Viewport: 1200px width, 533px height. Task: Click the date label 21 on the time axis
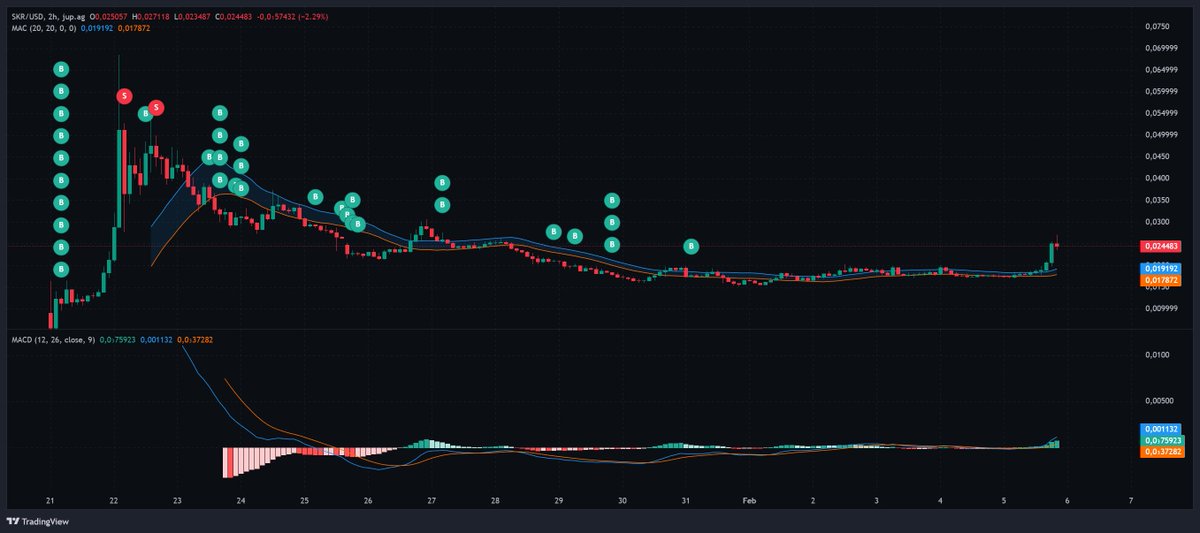(x=50, y=499)
